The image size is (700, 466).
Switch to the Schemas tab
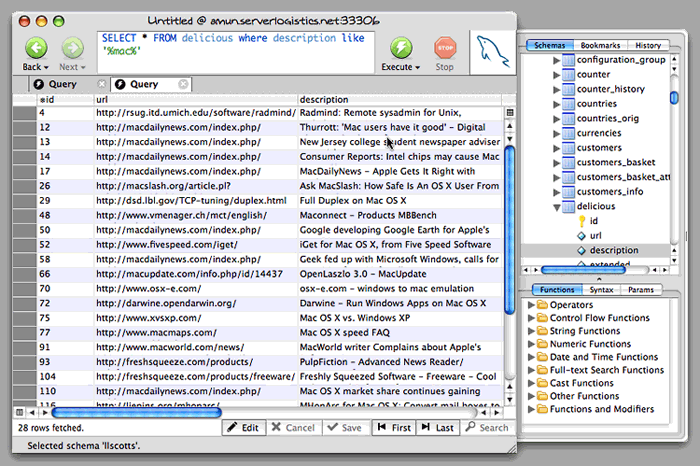point(550,45)
